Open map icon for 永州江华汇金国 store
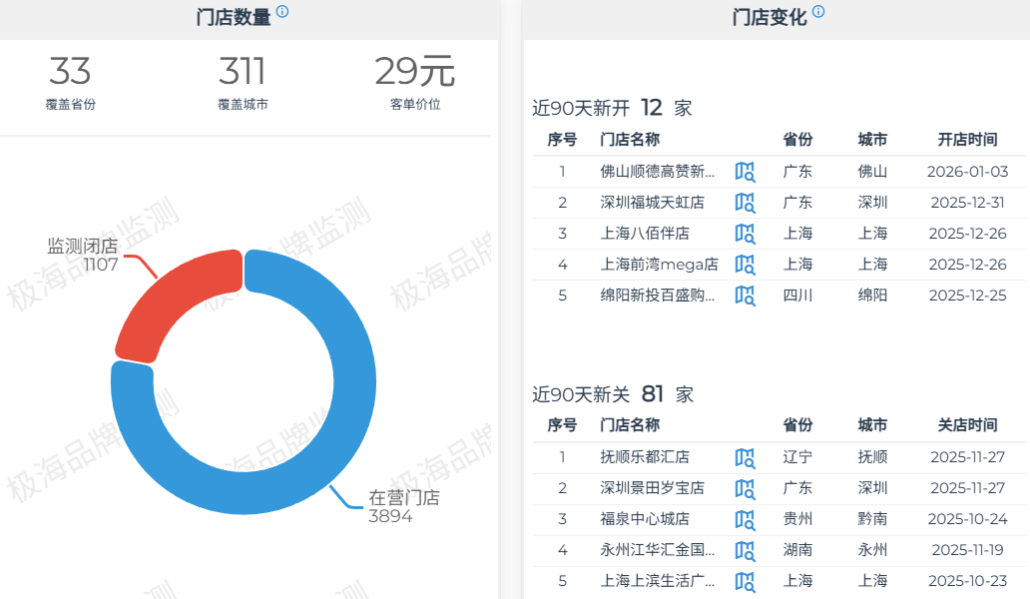 tap(745, 550)
